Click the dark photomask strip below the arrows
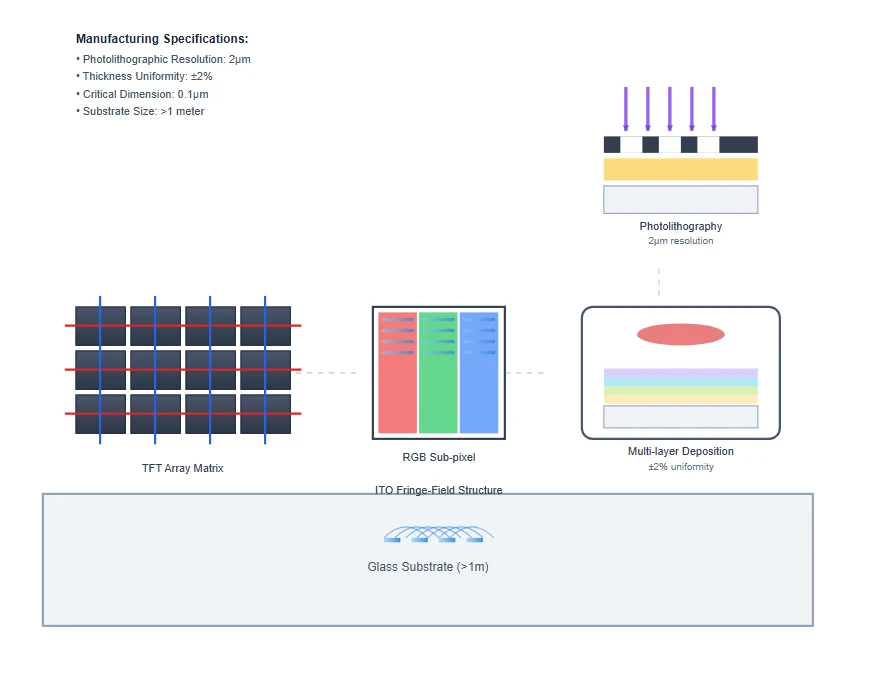This screenshot has width=869, height=673. [681, 145]
